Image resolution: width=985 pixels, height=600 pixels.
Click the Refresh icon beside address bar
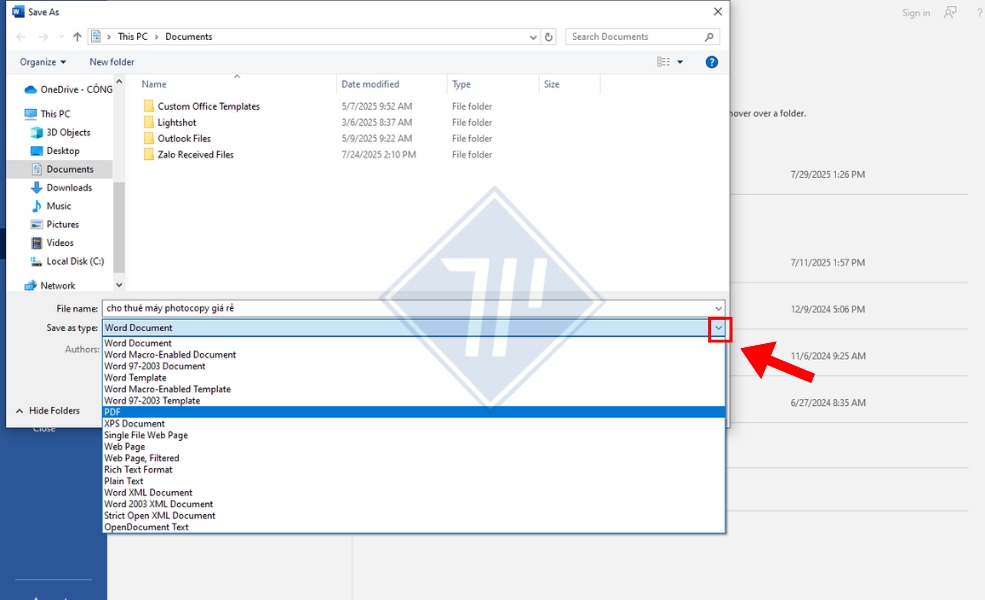coord(549,37)
